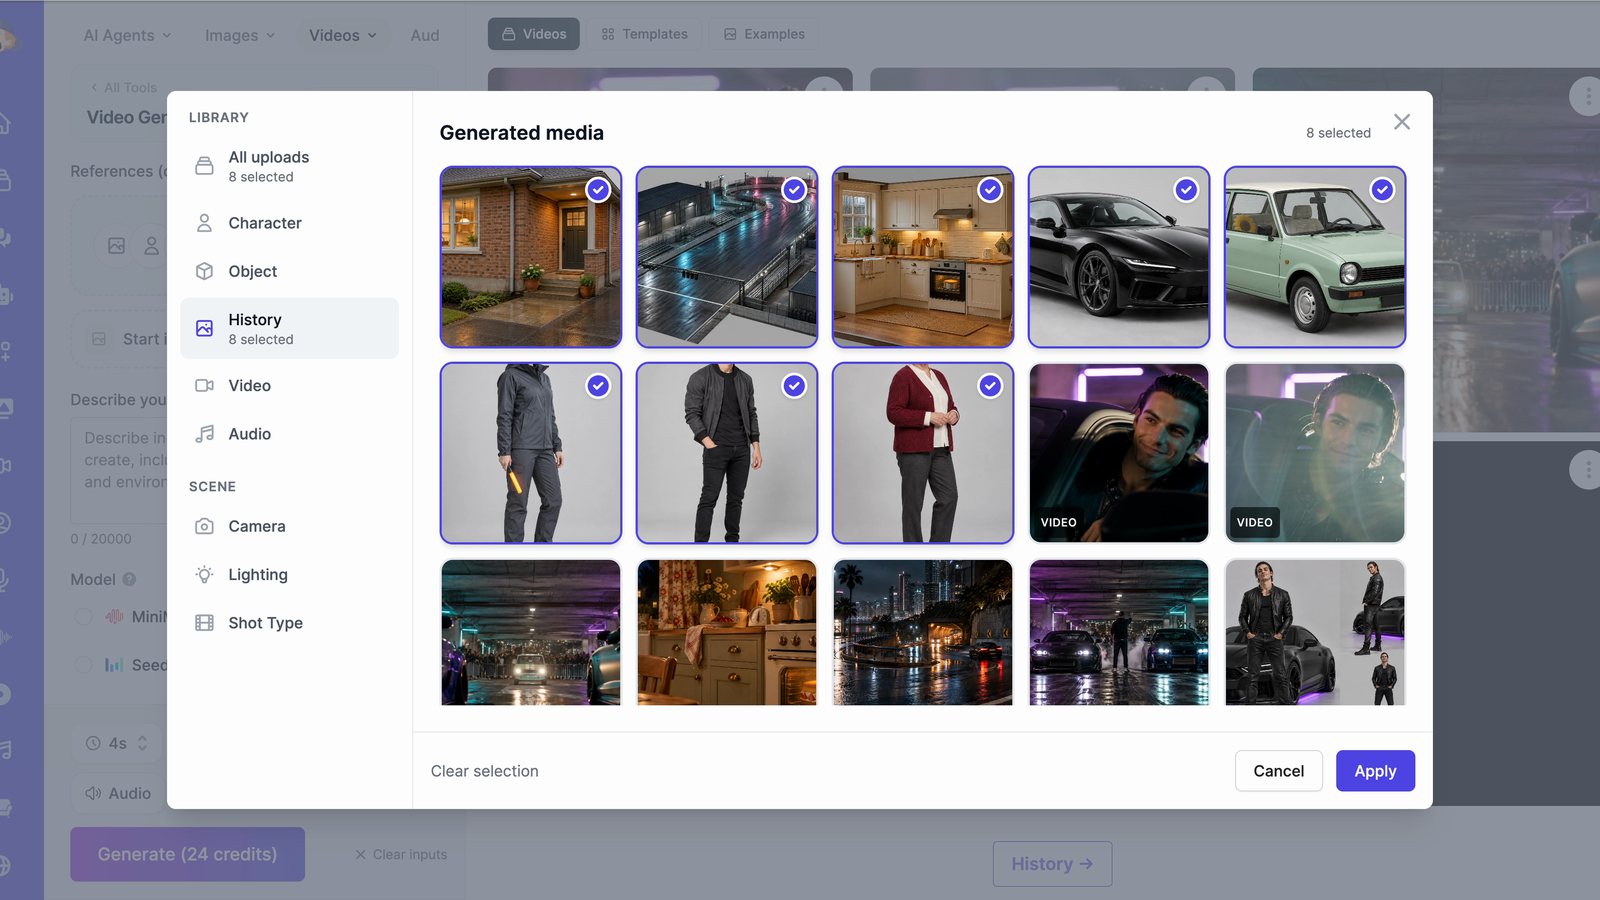
Task: Click the All Tools back link
Action: click(x=124, y=88)
